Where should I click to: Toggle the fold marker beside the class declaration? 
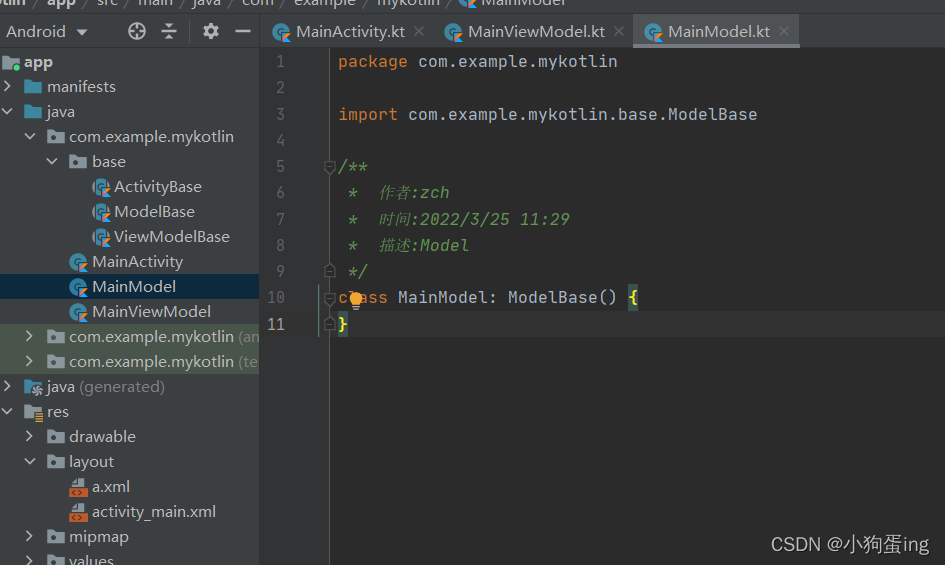click(x=330, y=297)
